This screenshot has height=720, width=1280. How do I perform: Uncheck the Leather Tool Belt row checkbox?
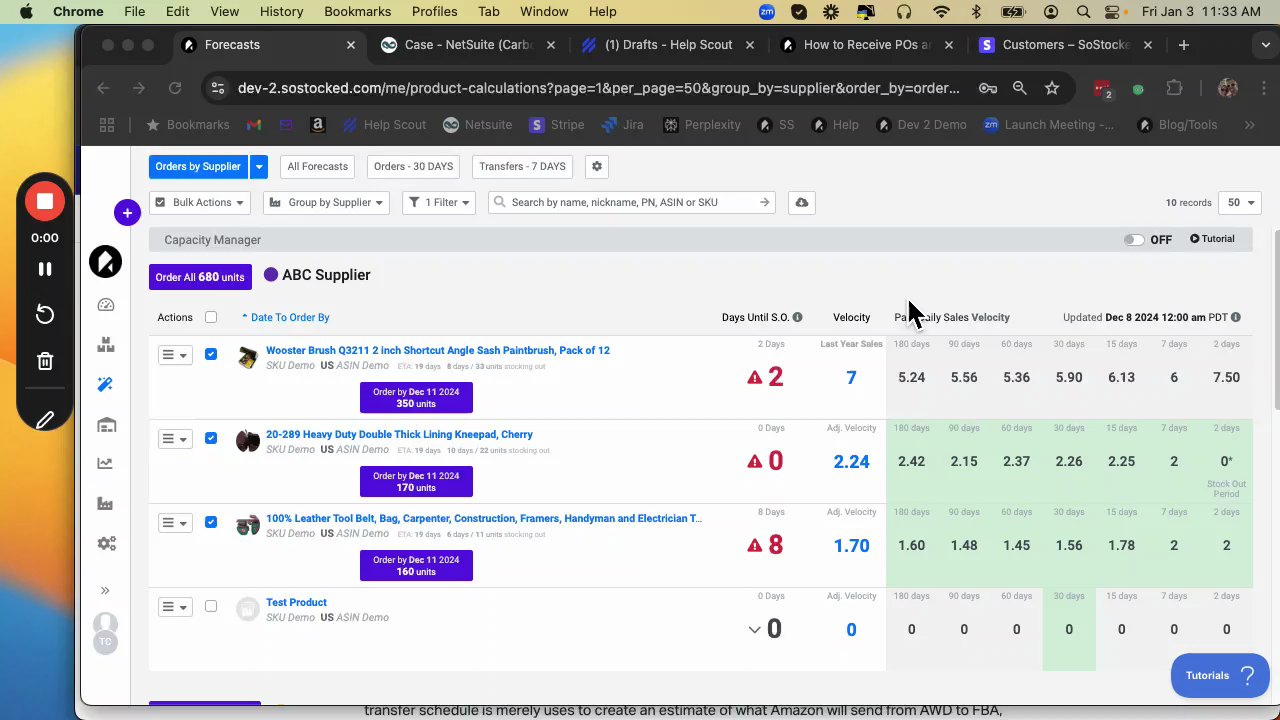[x=211, y=522]
